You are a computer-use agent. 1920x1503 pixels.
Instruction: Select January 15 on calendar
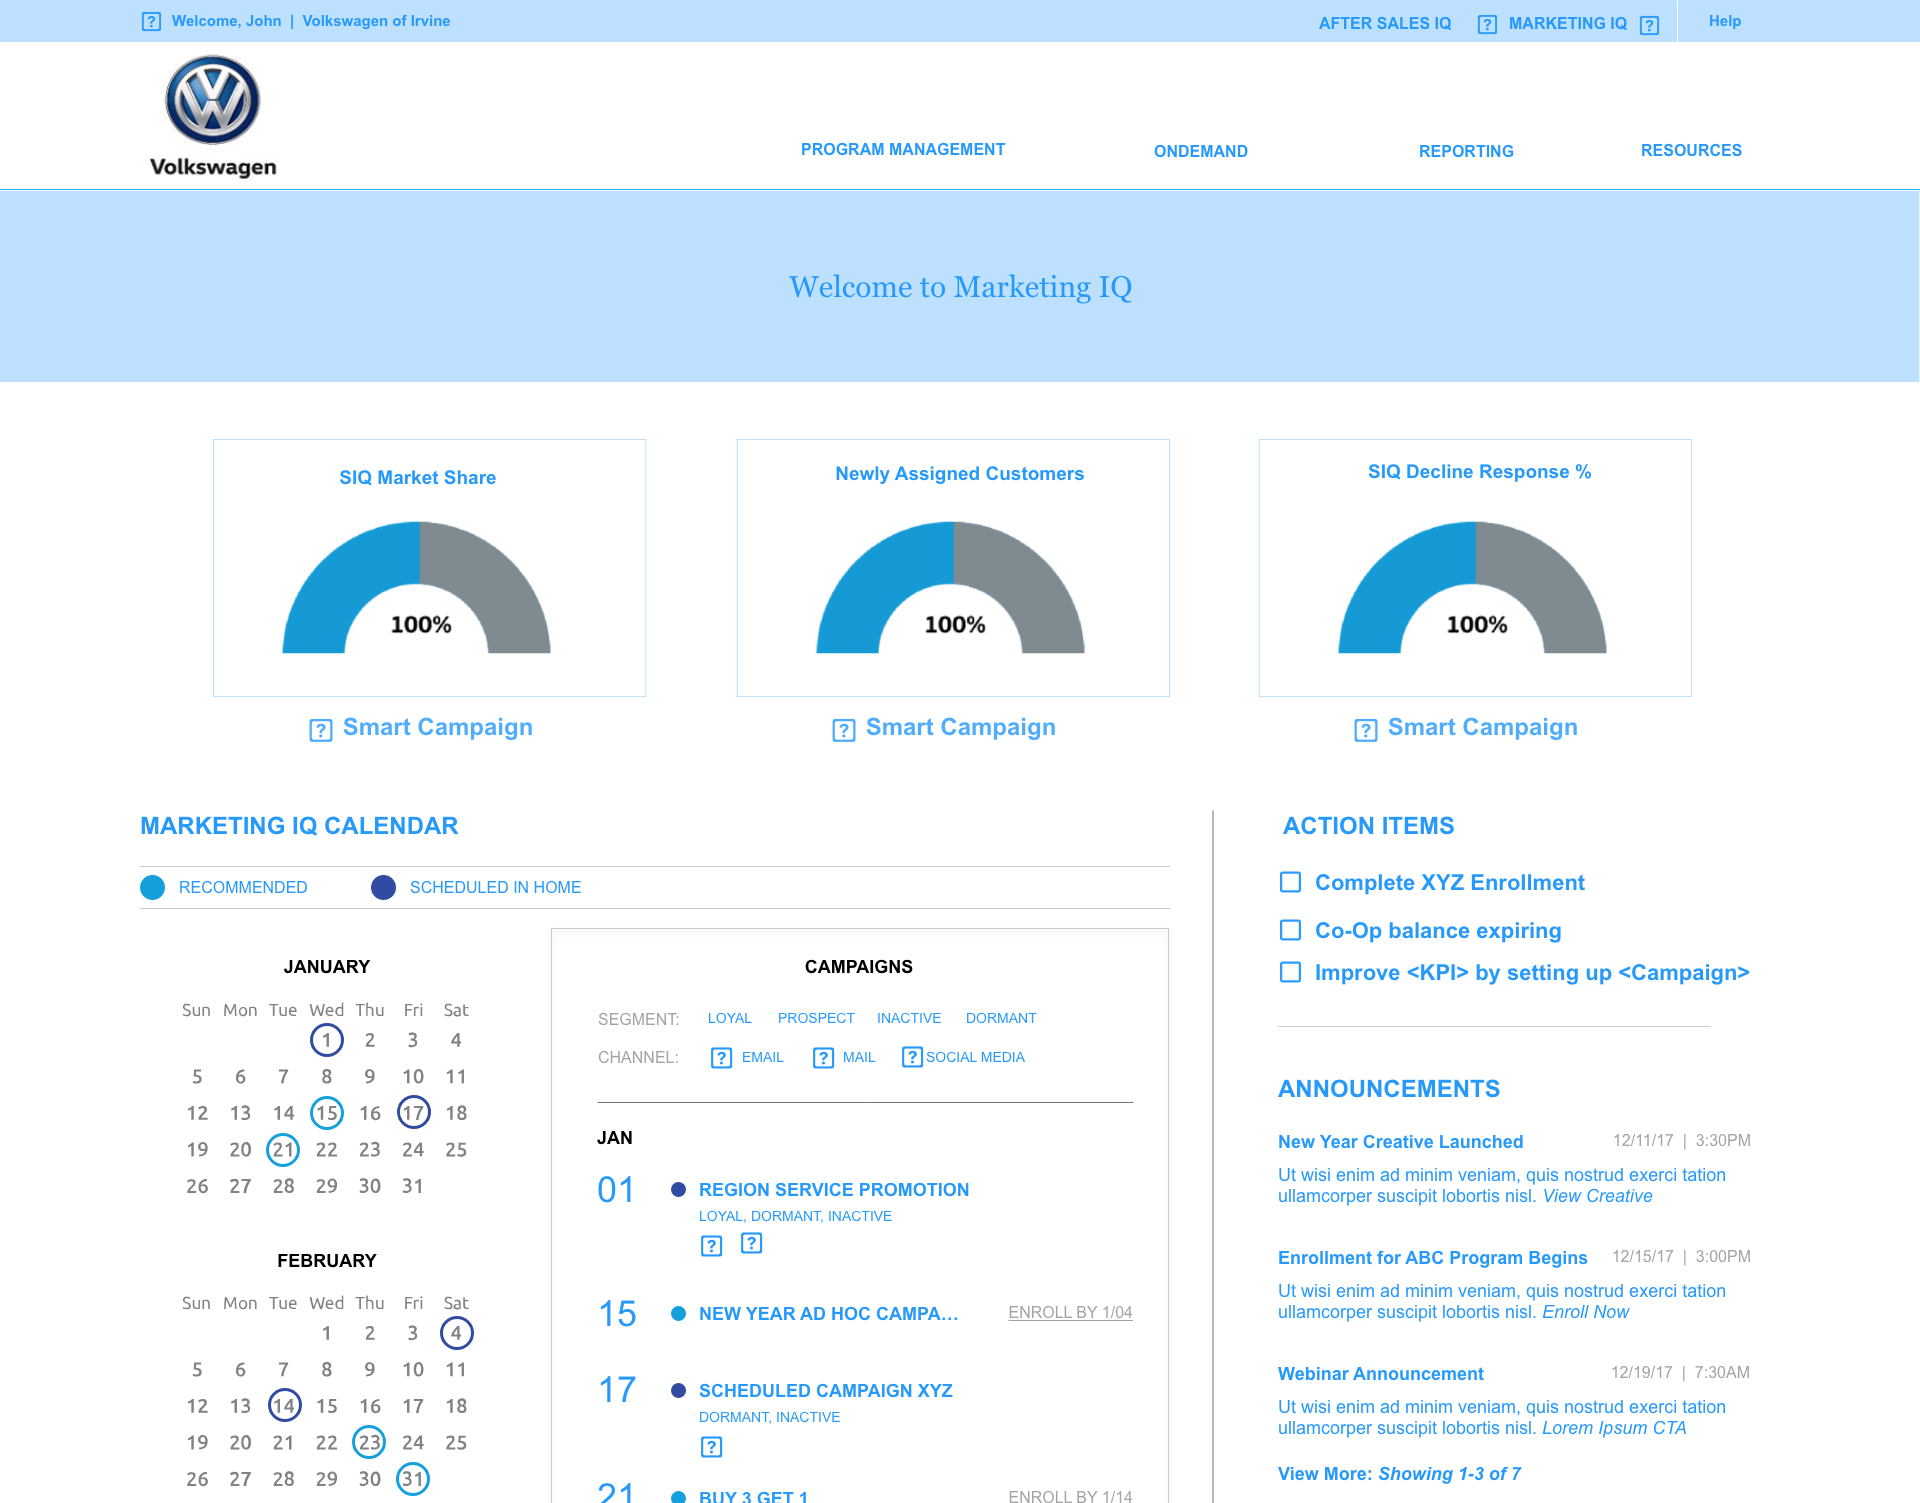(x=327, y=1113)
